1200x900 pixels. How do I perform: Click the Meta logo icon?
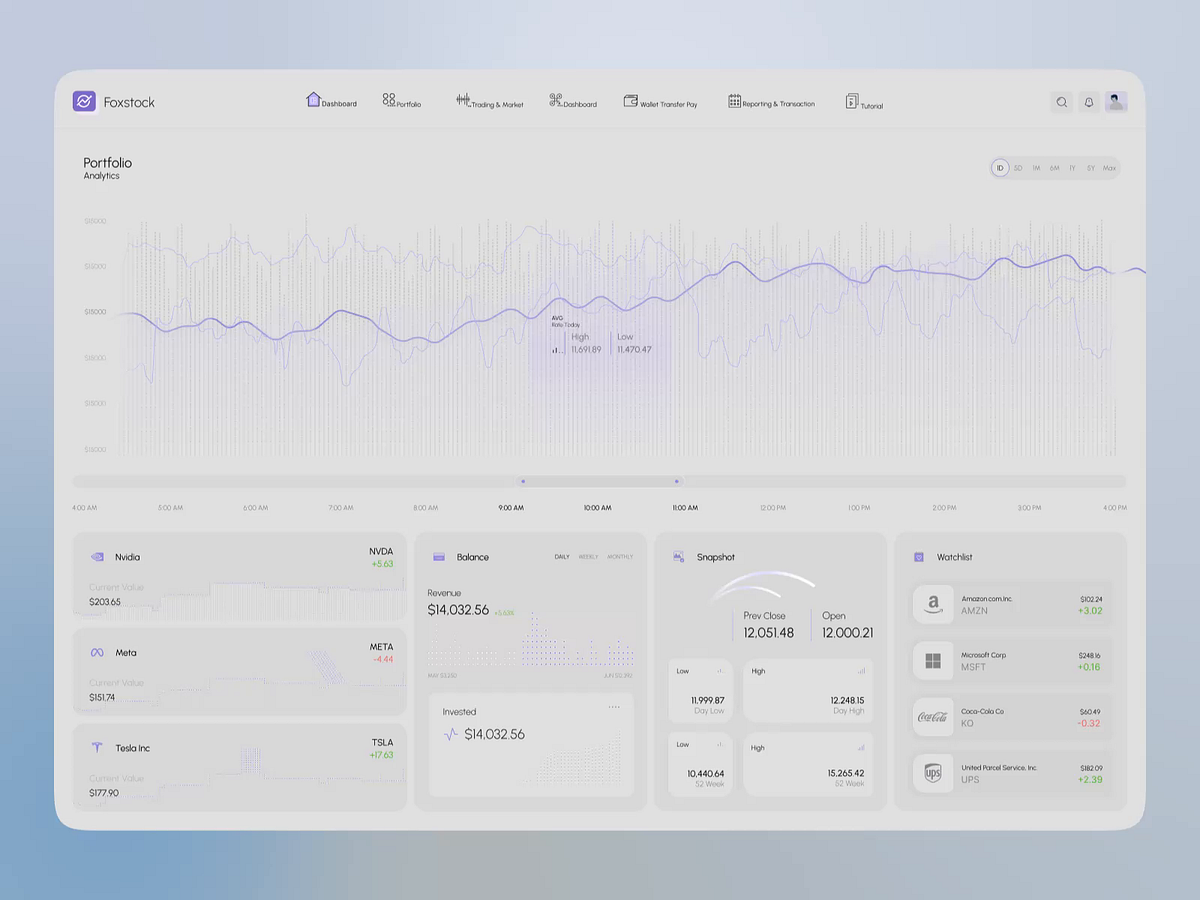pos(97,653)
